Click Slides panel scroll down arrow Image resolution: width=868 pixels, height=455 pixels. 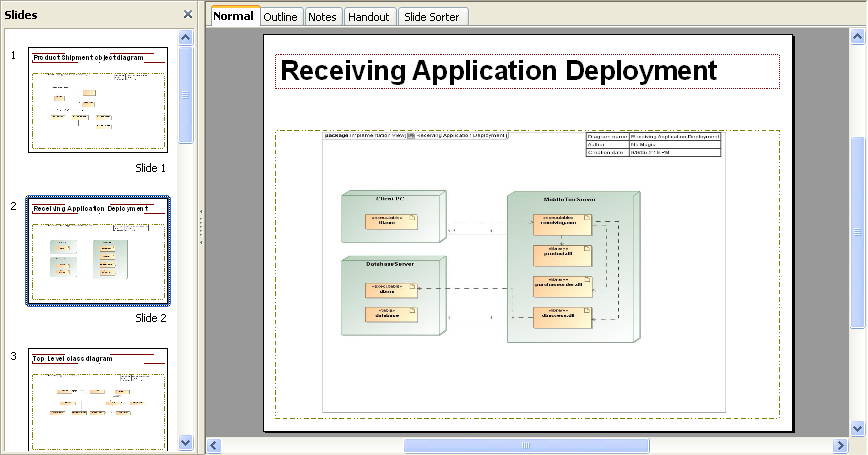click(186, 442)
